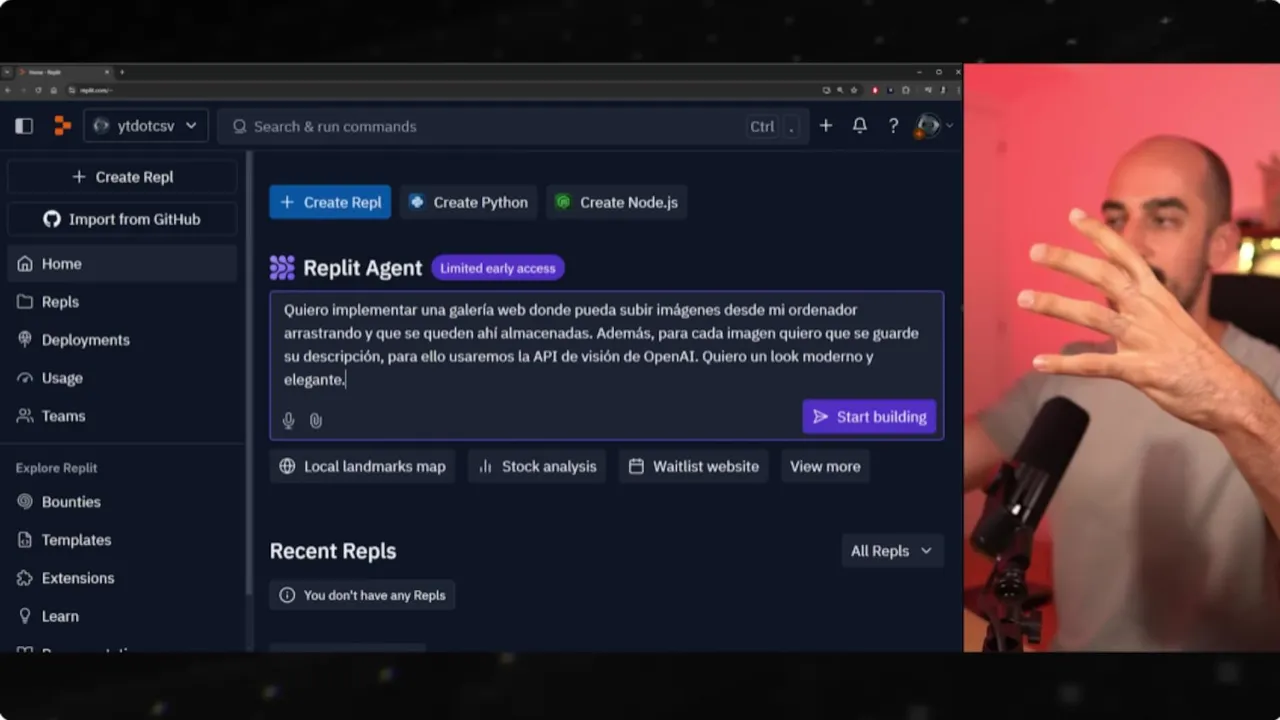Click the Usage gauge icon
Viewport: 1280px width, 720px height.
point(25,378)
